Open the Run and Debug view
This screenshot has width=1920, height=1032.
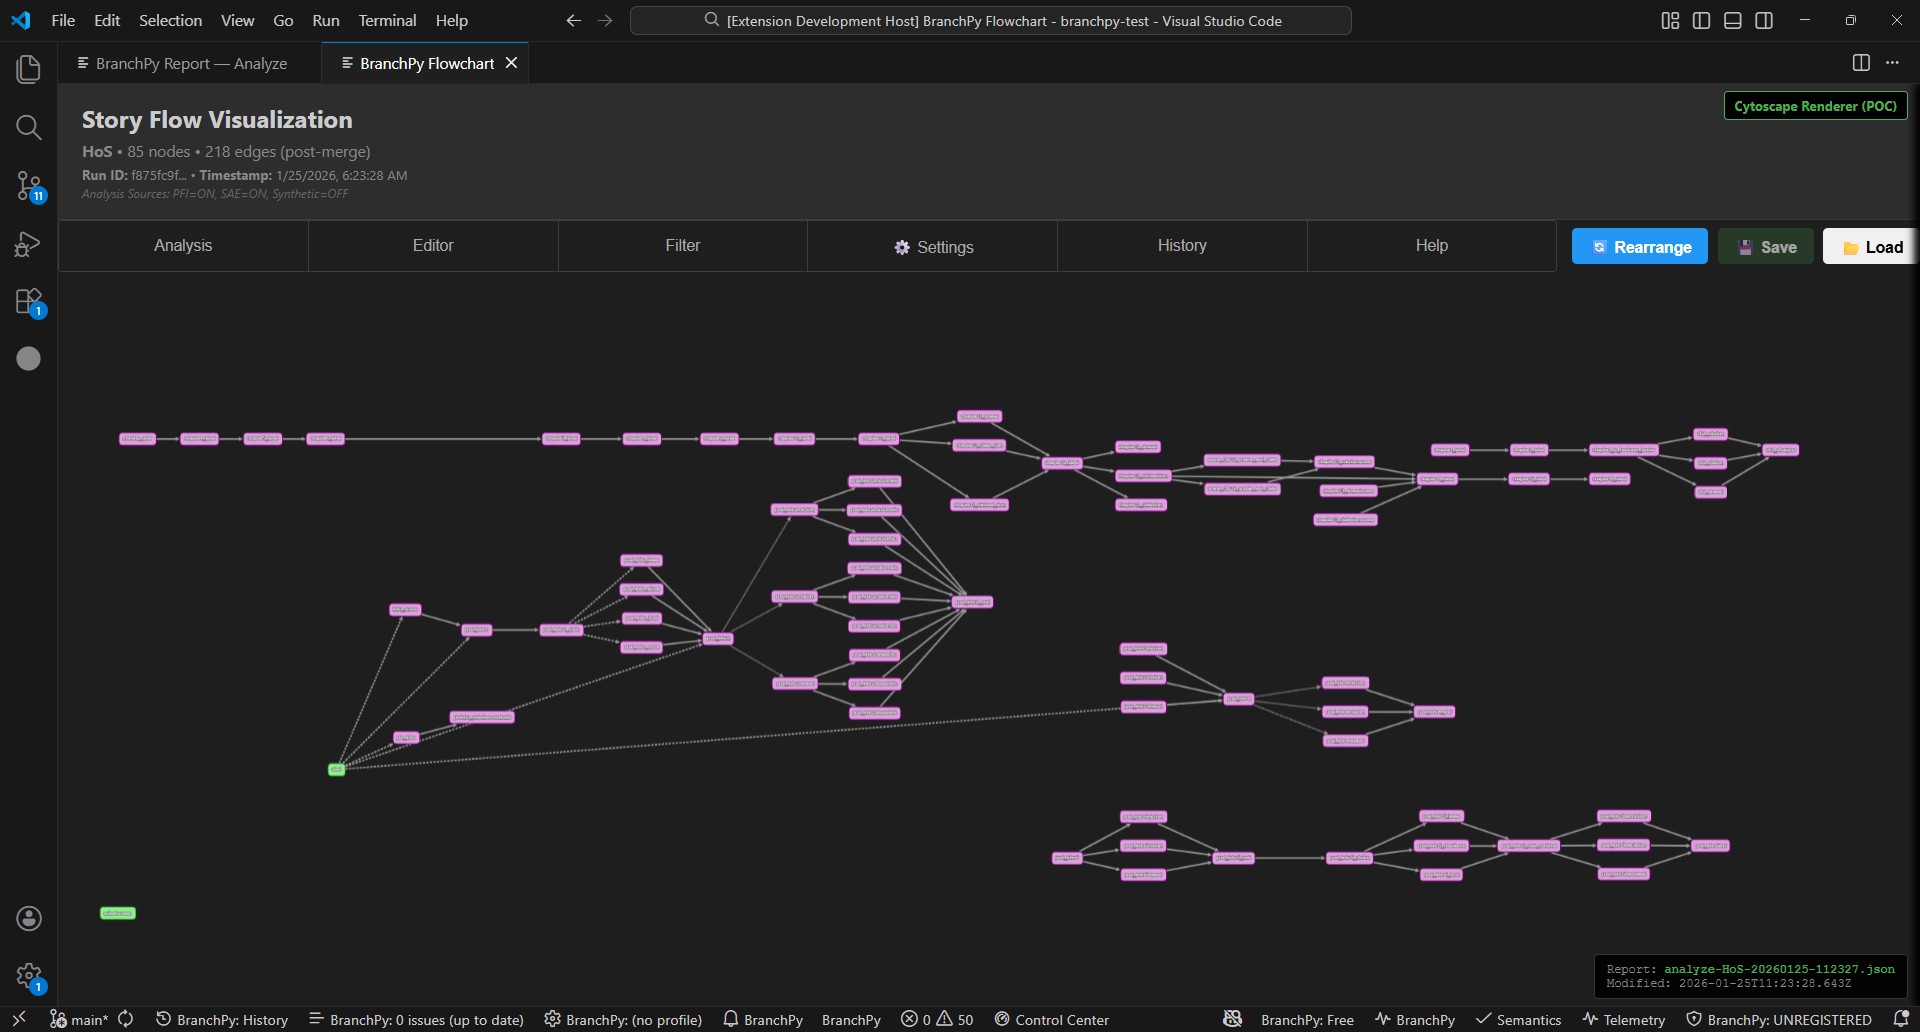[28, 244]
